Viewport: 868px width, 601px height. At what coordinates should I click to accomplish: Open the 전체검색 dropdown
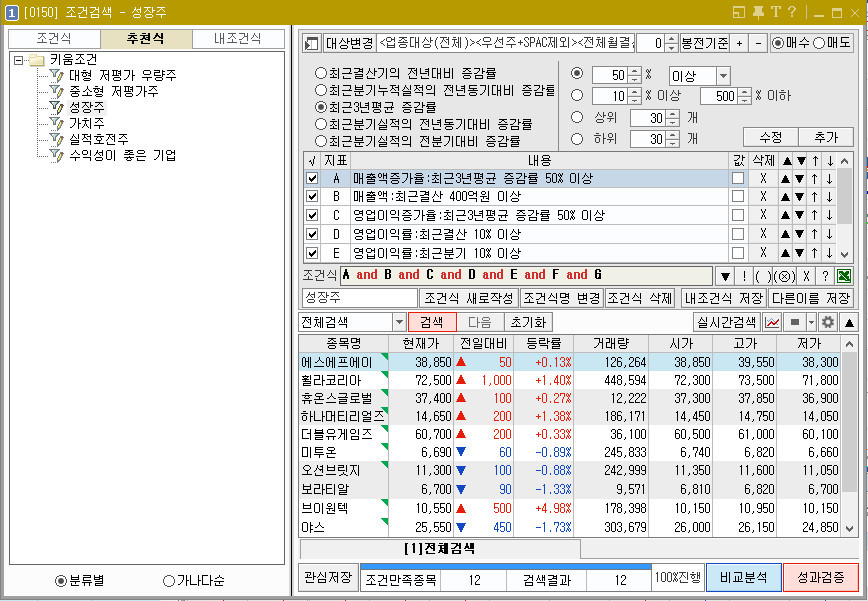pyautogui.click(x=400, y=320)
